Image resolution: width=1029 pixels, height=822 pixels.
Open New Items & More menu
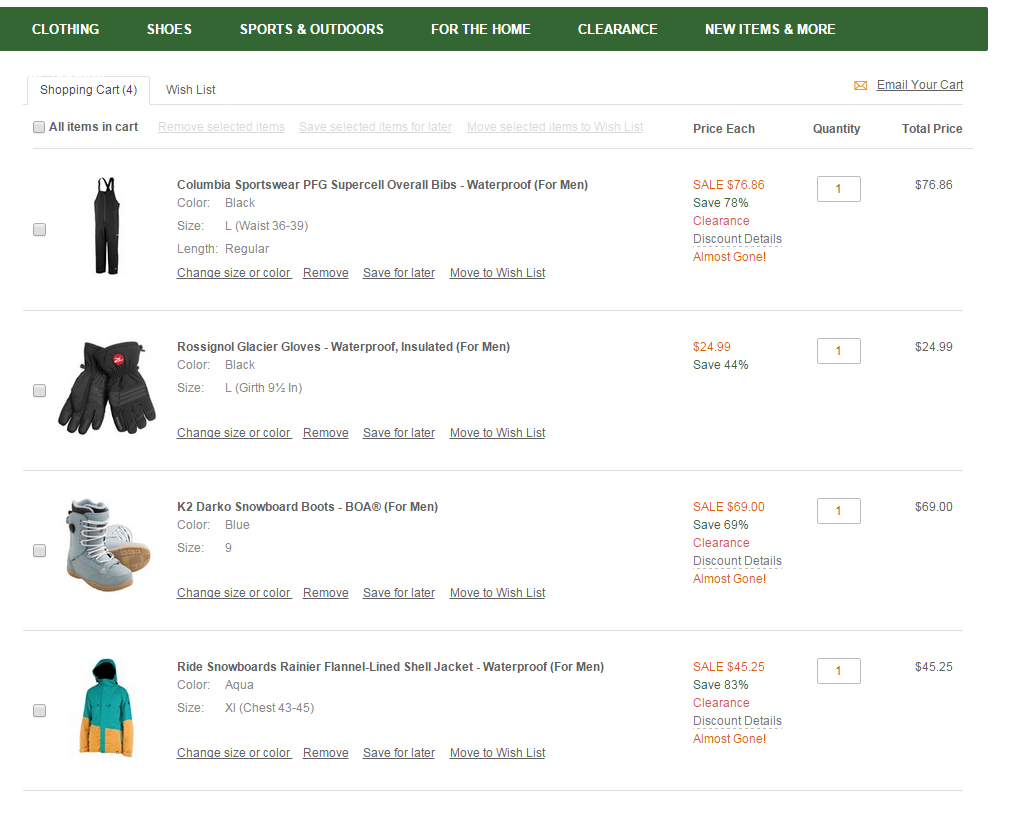click(x=770, y=29)
